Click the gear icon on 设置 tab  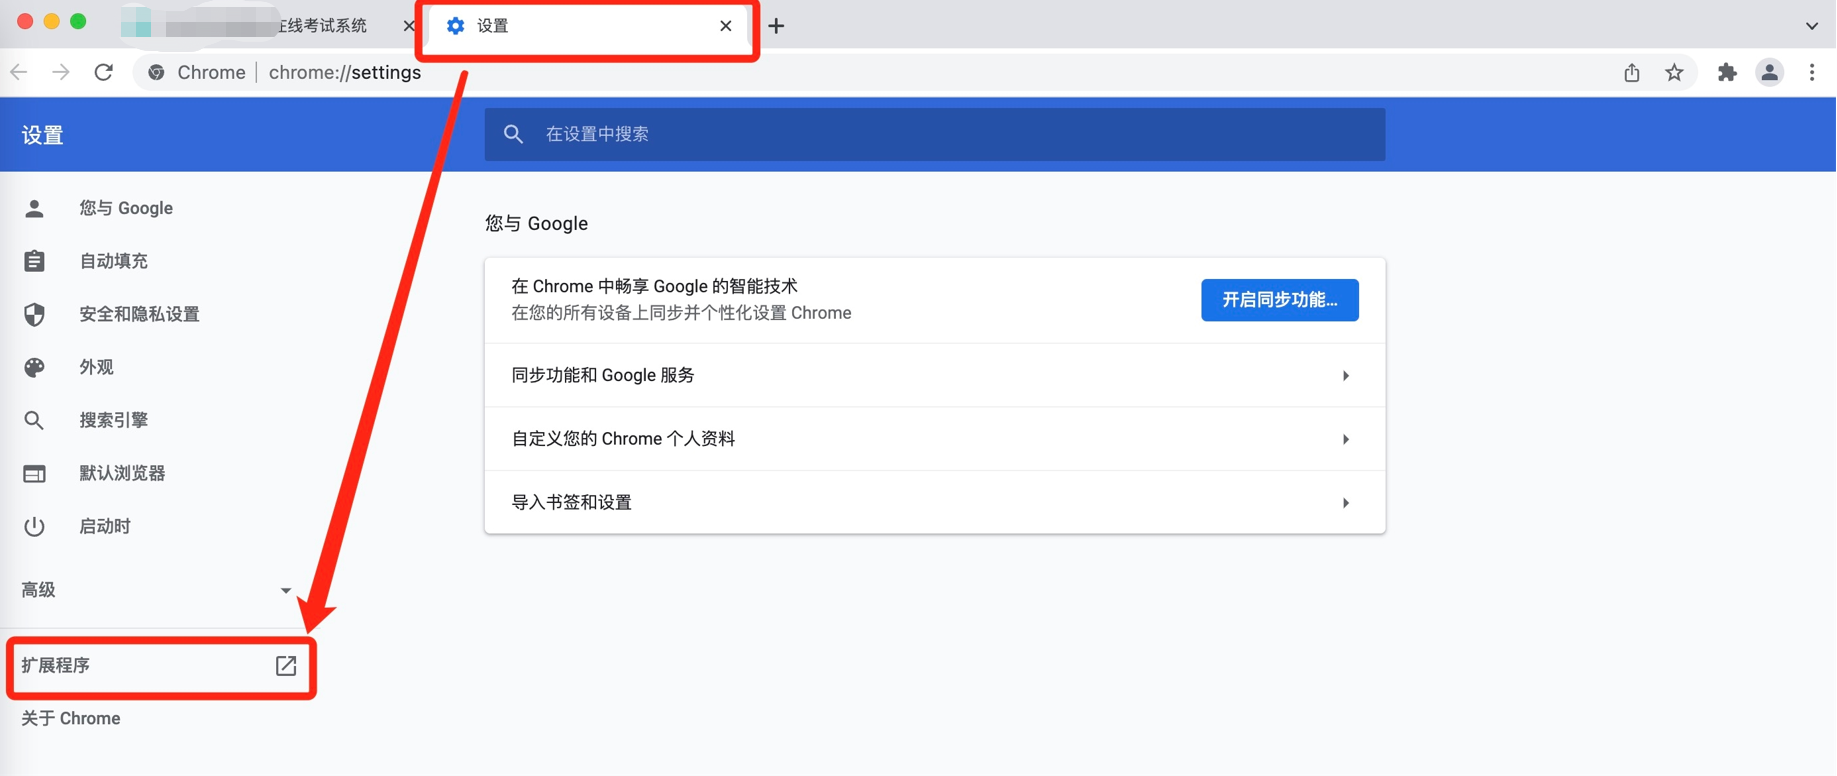pos(456,26)
